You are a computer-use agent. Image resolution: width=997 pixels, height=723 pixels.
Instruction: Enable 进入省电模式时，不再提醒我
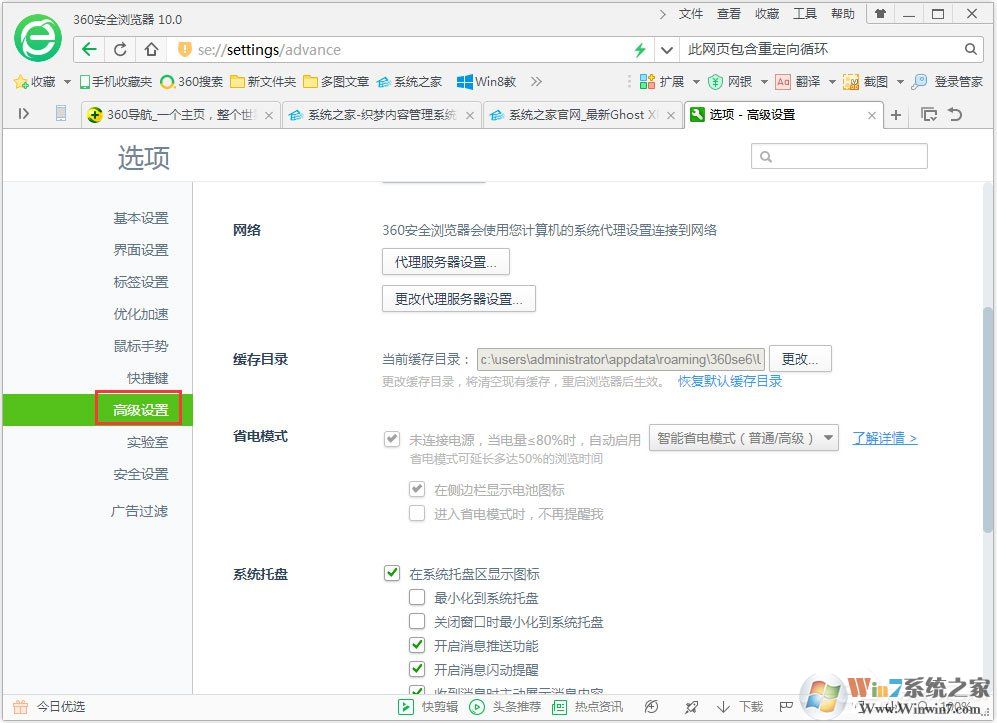pyautogui.click(x=417, y=513)
